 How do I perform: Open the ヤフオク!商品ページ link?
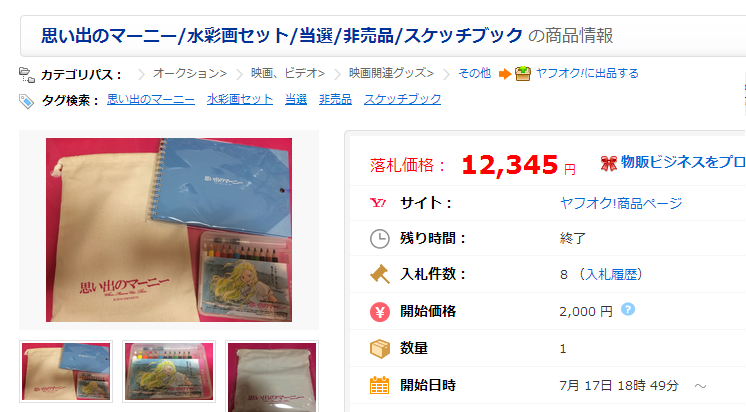click(621, 203)
